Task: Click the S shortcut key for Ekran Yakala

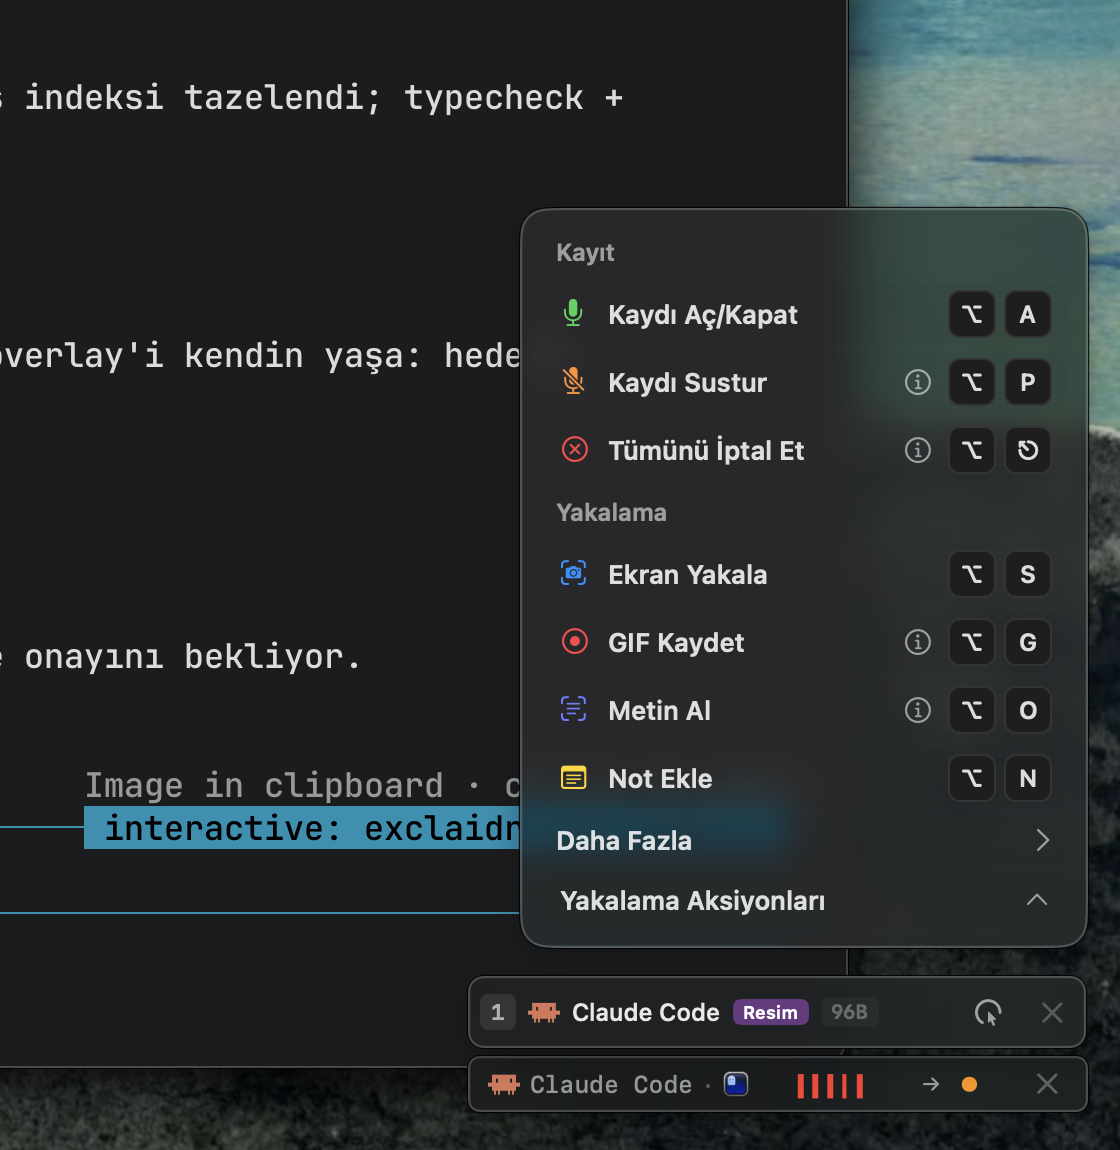Action: 1028,574
